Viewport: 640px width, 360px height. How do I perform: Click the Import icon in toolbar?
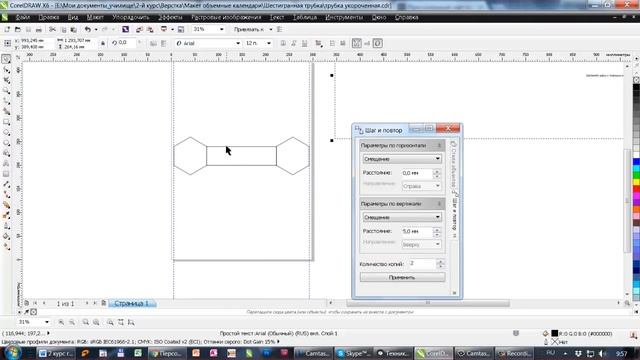tap(139, 29)
